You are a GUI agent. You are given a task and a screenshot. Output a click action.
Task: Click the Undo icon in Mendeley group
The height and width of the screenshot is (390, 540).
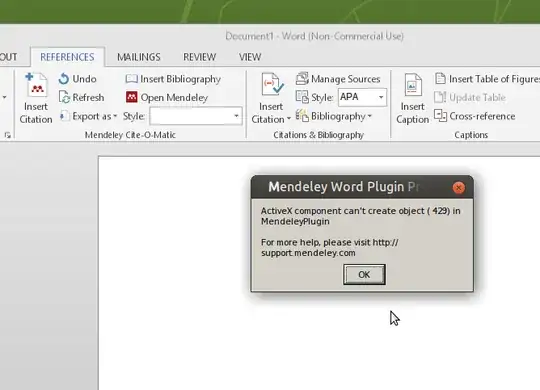(64, 79)
